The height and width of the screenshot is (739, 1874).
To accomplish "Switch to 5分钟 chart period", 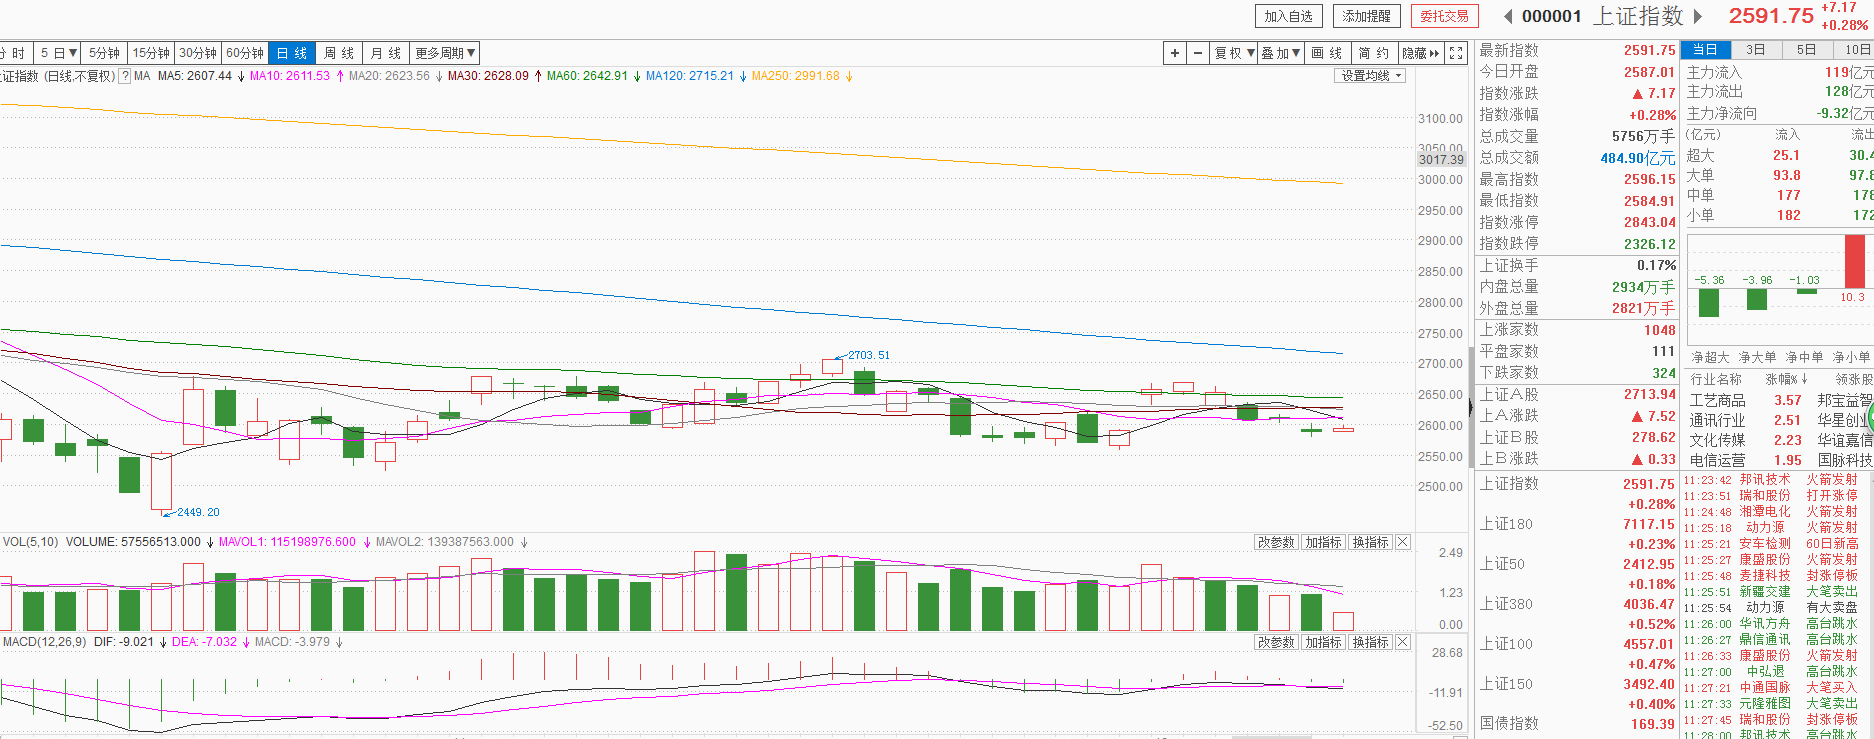I will 104,53.
